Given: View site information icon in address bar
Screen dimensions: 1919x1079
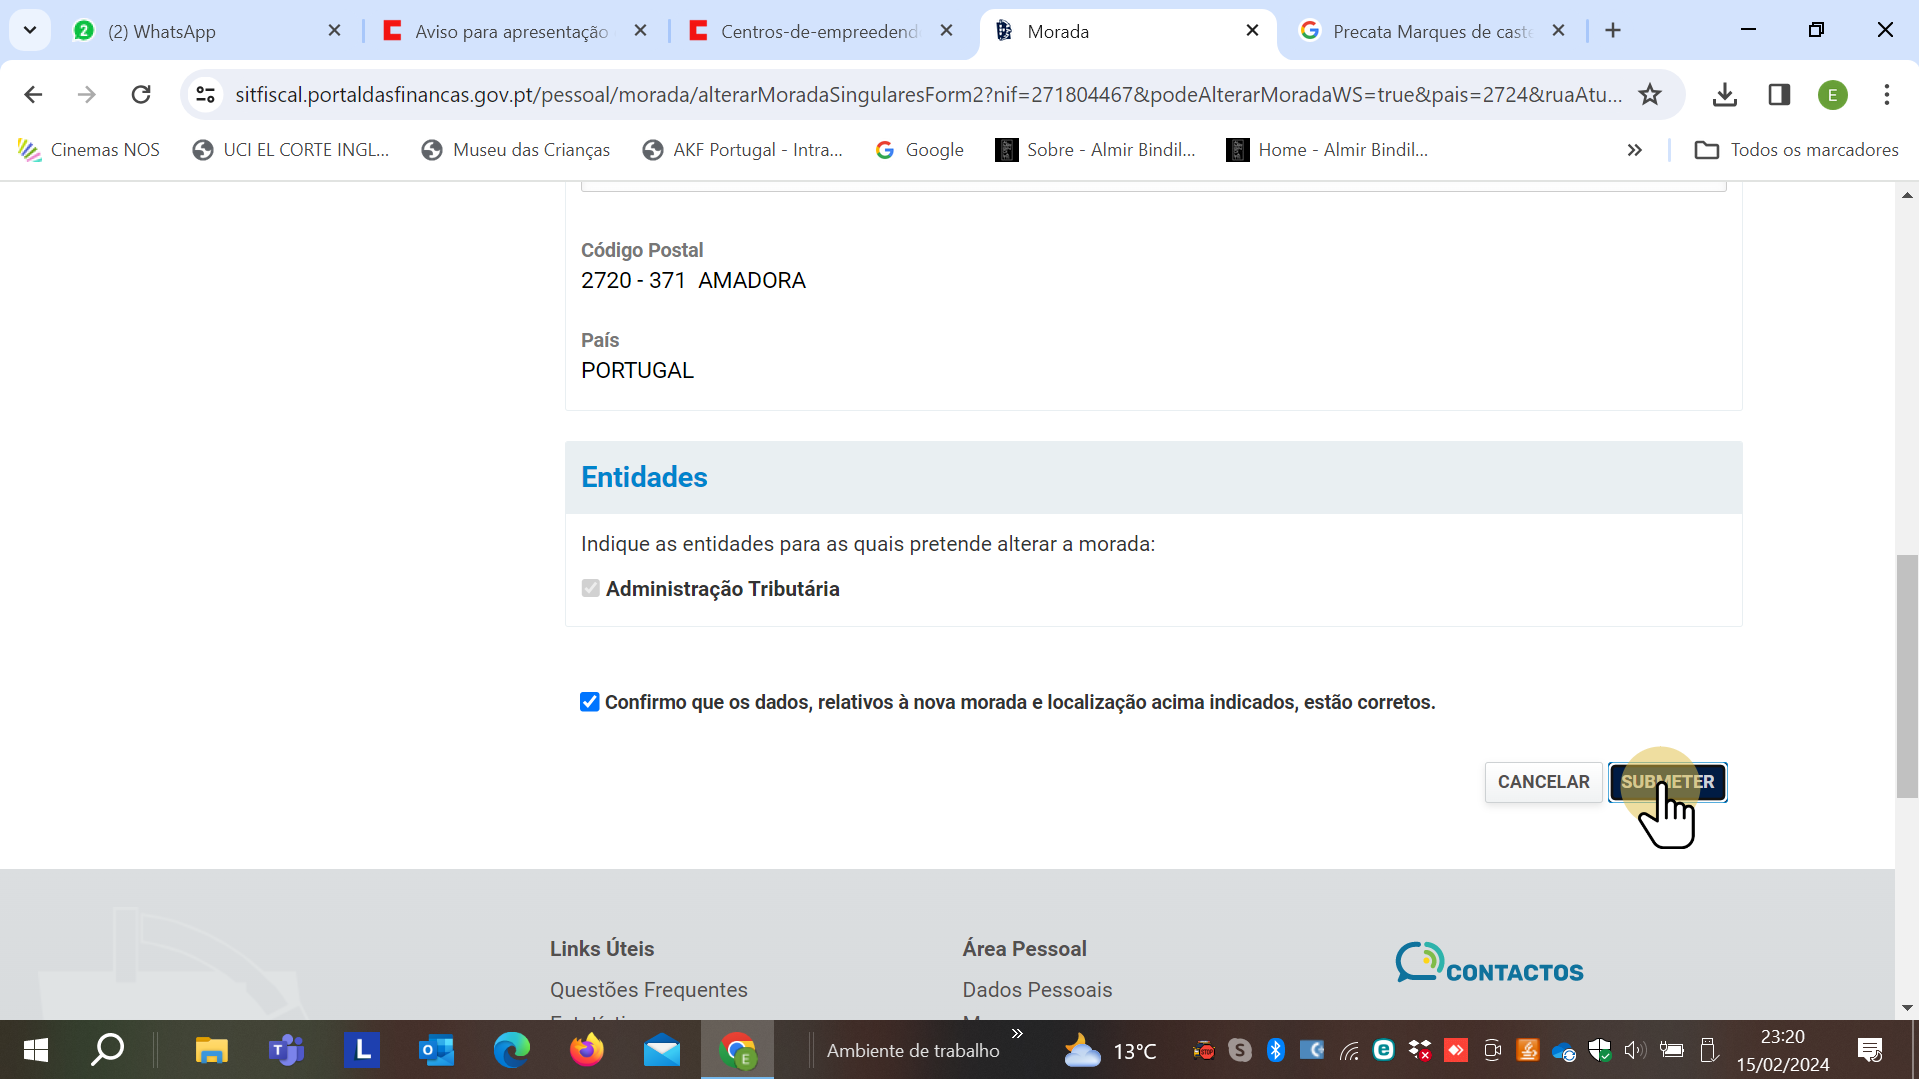Looking at the screenshot, I should pos(206,95).
